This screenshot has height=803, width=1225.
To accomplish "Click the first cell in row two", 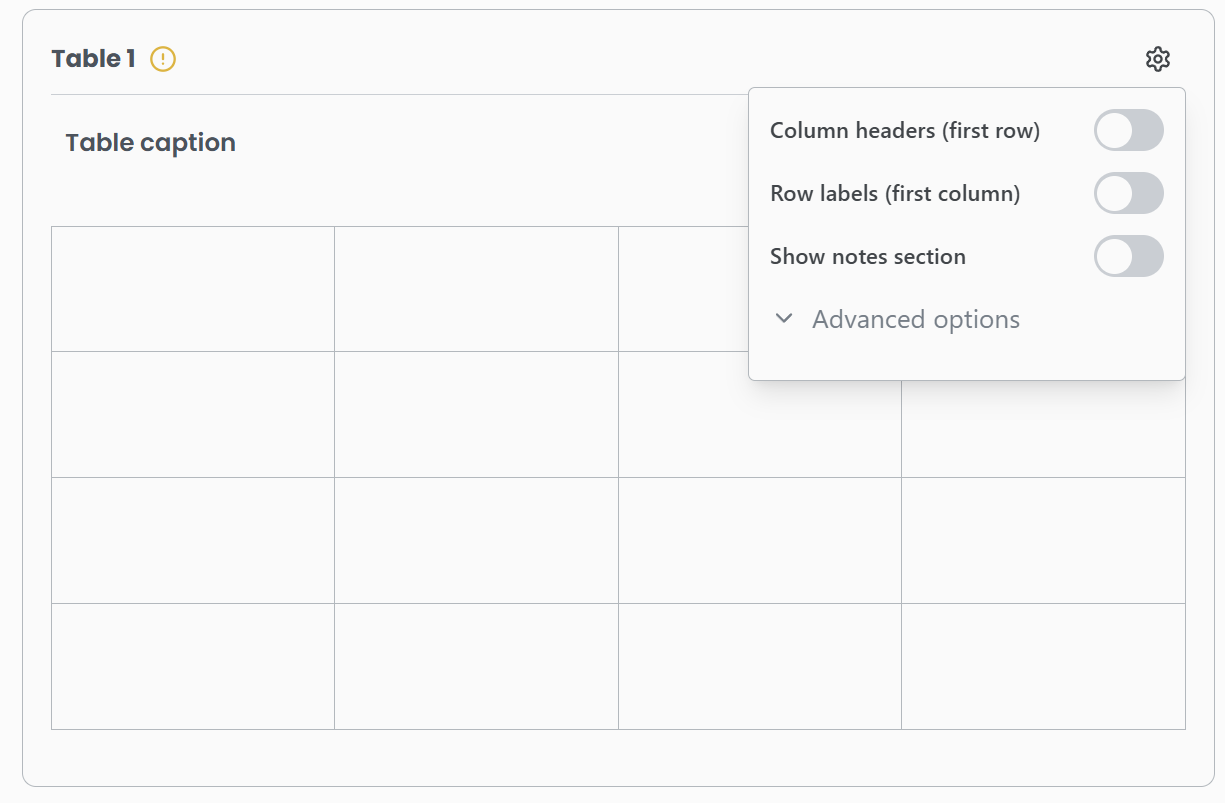I will [x=193, y=414].
